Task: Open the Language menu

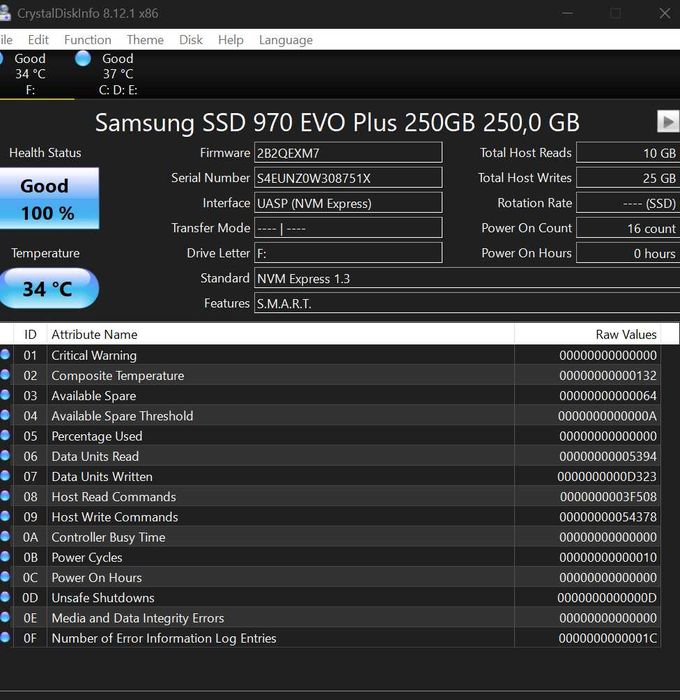Action: pyautogui.click(x=286, y=40)
